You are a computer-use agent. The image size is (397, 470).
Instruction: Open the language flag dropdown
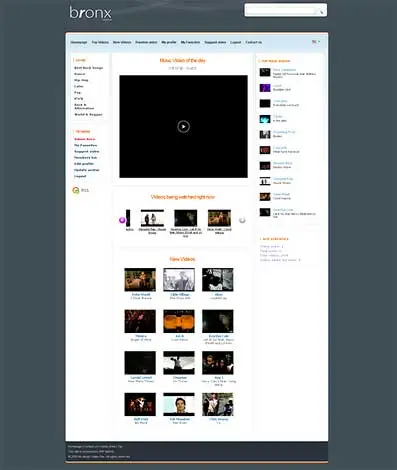point(315,42)
